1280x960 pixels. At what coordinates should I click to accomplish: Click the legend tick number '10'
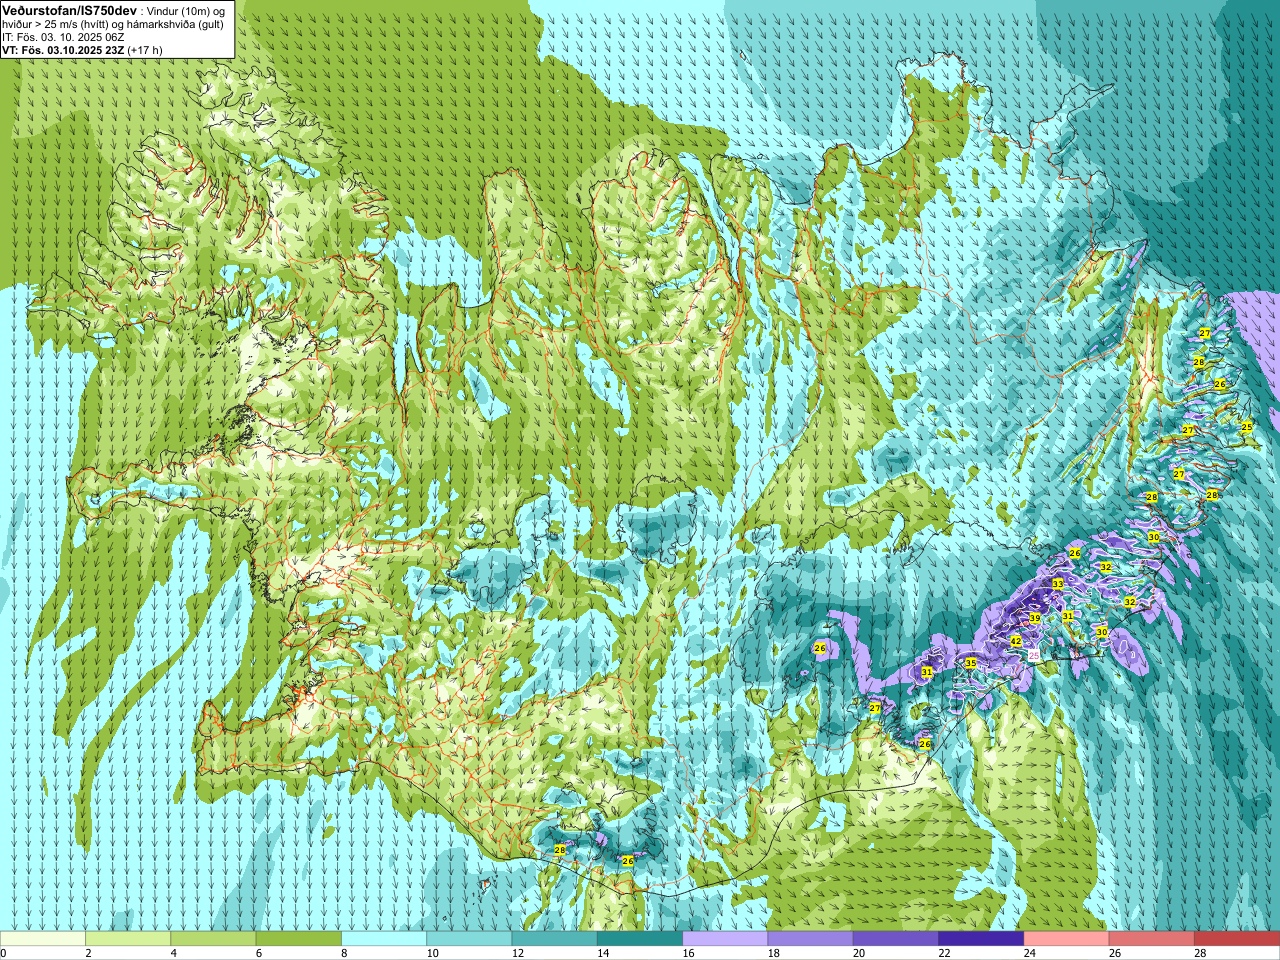[x=431, y=953]
